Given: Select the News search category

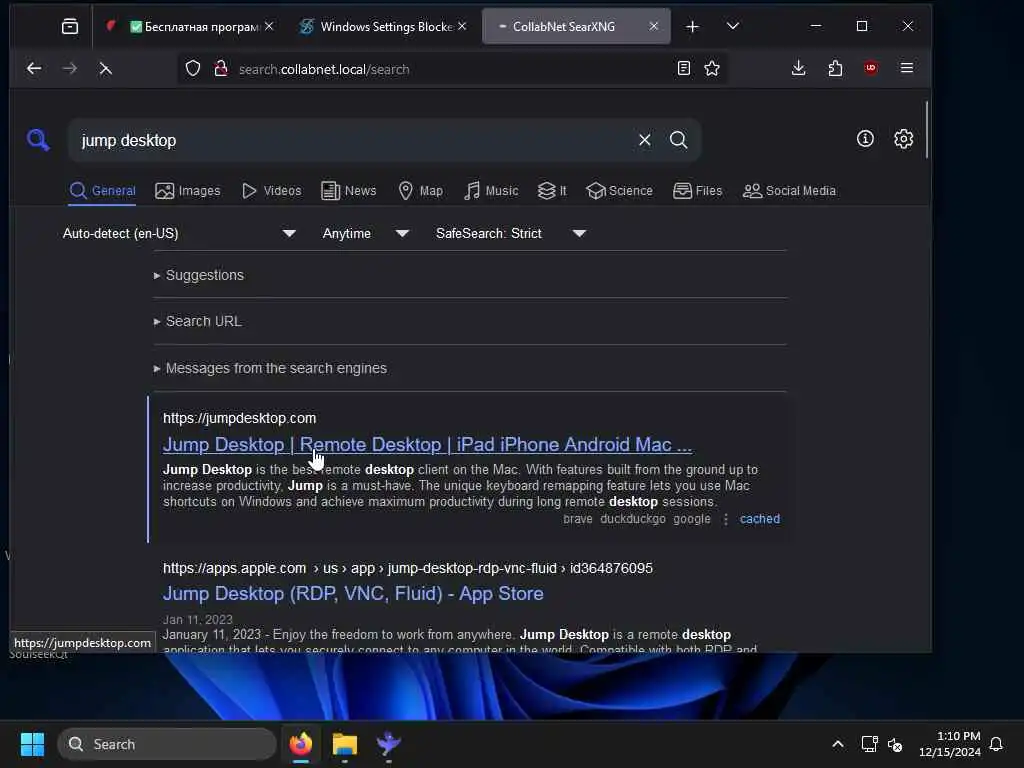Looking at the screenshot, I should pyautogui.click(x=349, y=191).
